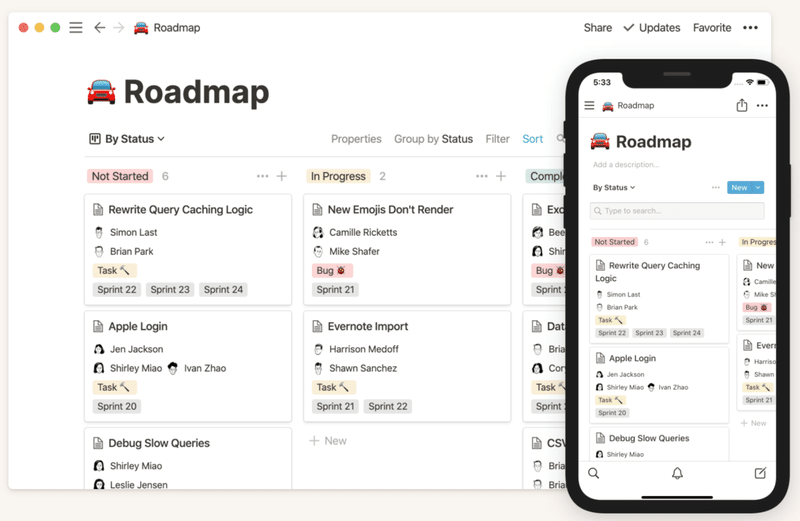
Task: Open Not Started column options on desktop
Action: [262, 176]
